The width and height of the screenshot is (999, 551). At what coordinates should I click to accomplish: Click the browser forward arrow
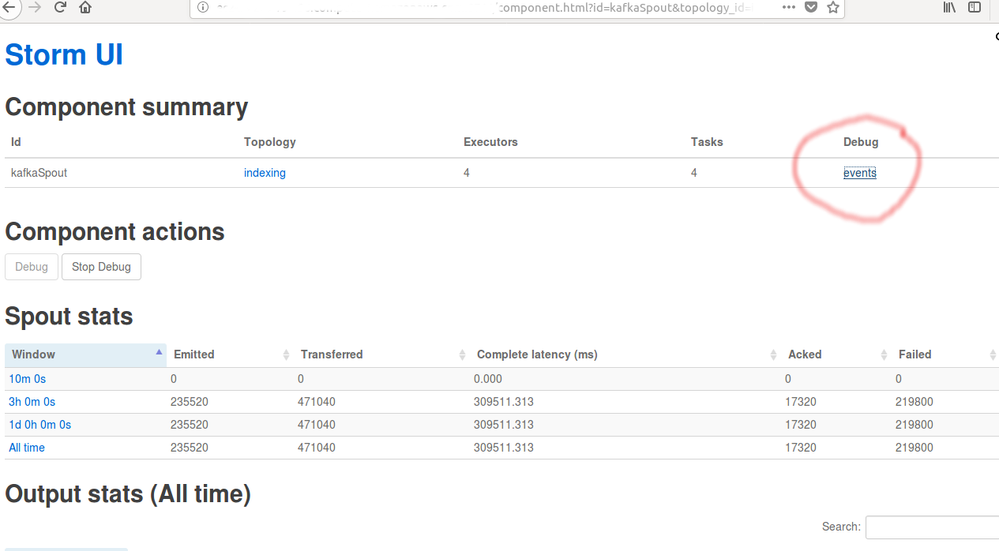[34, 8]
